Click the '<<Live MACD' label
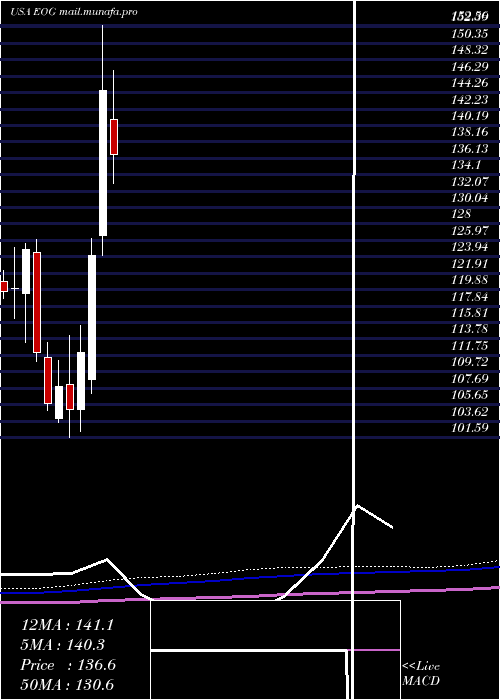This screenshot has height=700, width=500. pos(421,674)
